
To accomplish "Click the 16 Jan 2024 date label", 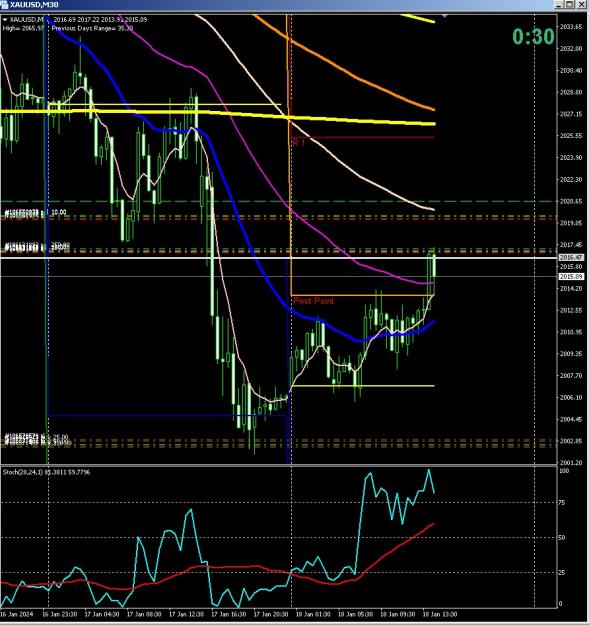I will coord(17,614).
